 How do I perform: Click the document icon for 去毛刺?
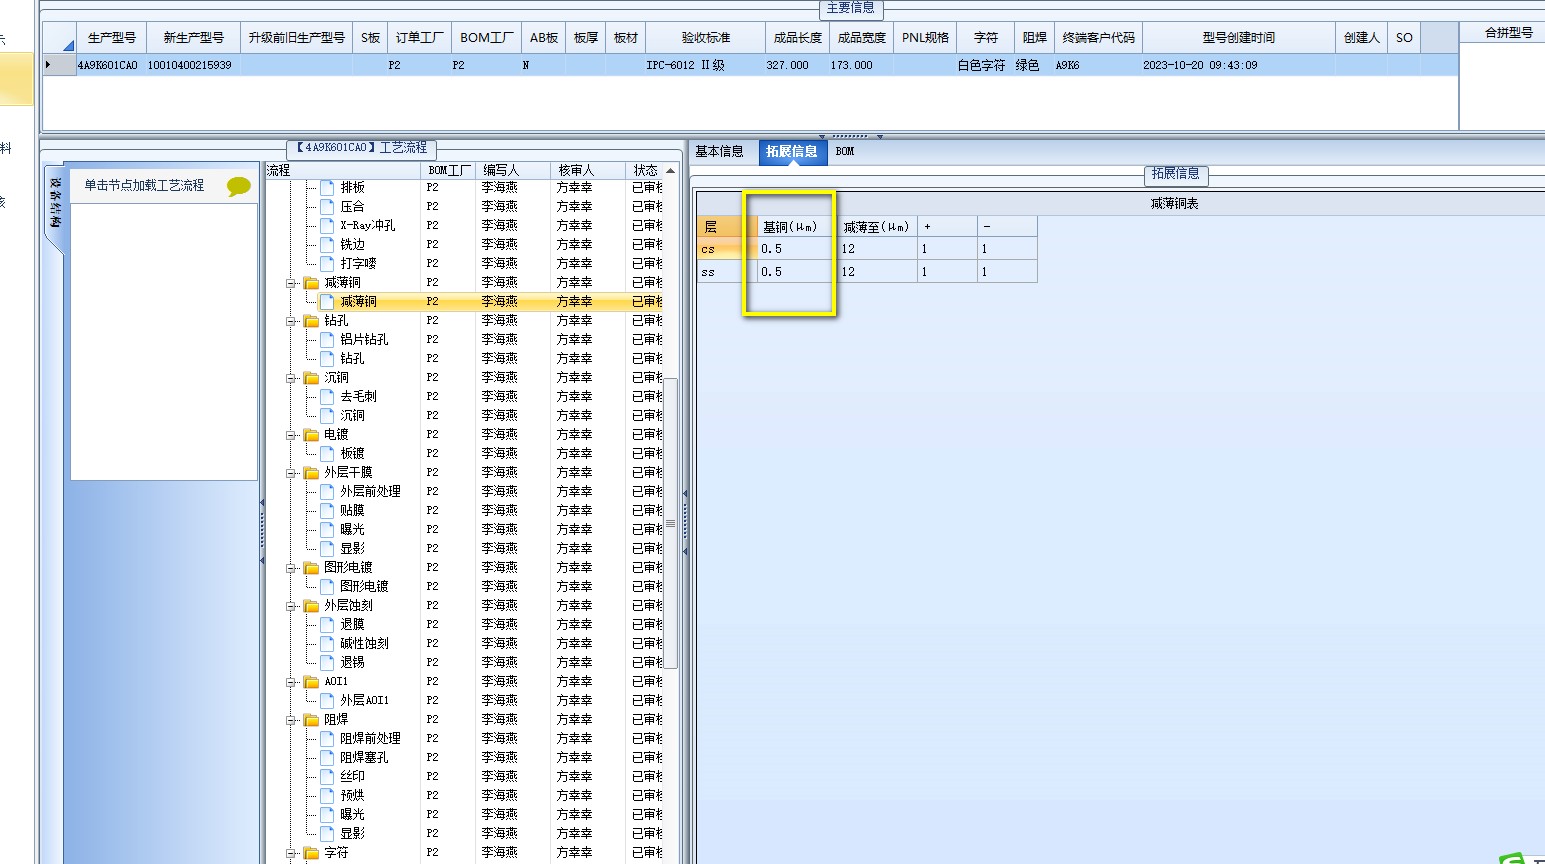[327, 396]
